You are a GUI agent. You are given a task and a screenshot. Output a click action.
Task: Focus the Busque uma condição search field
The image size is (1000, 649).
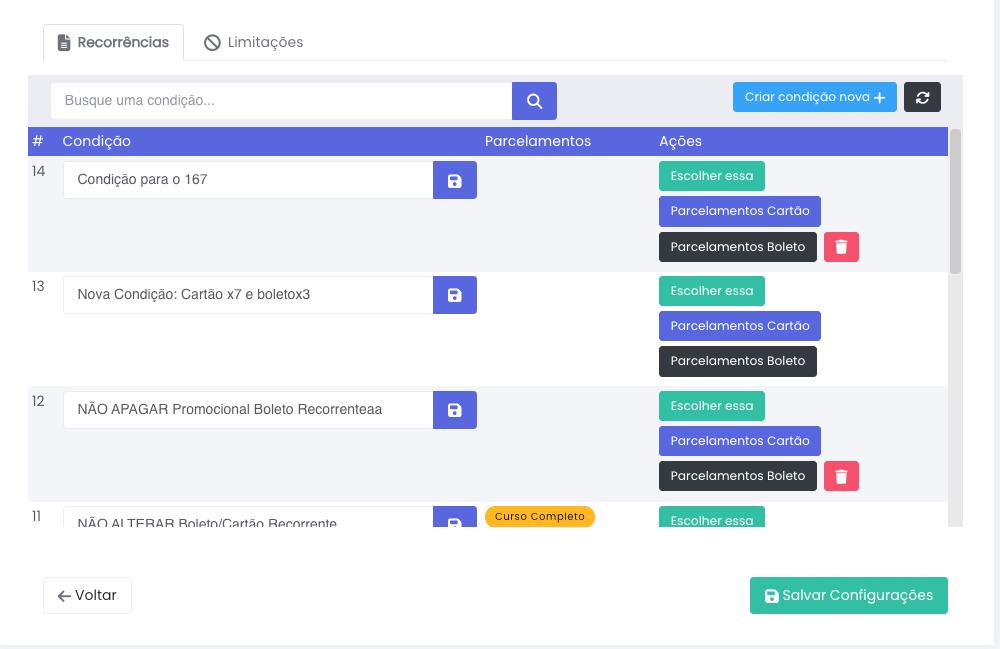[281, 101]
